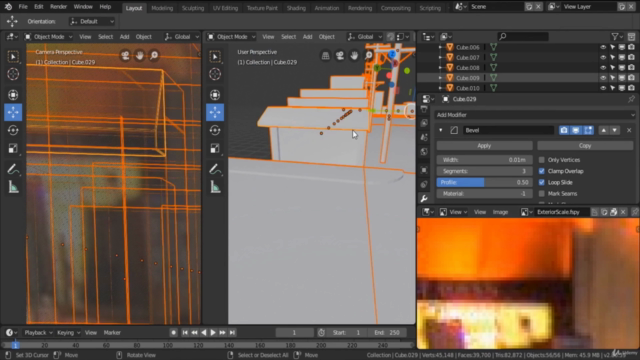Enable Only Vertices checkbox

[x=542, y=160]
